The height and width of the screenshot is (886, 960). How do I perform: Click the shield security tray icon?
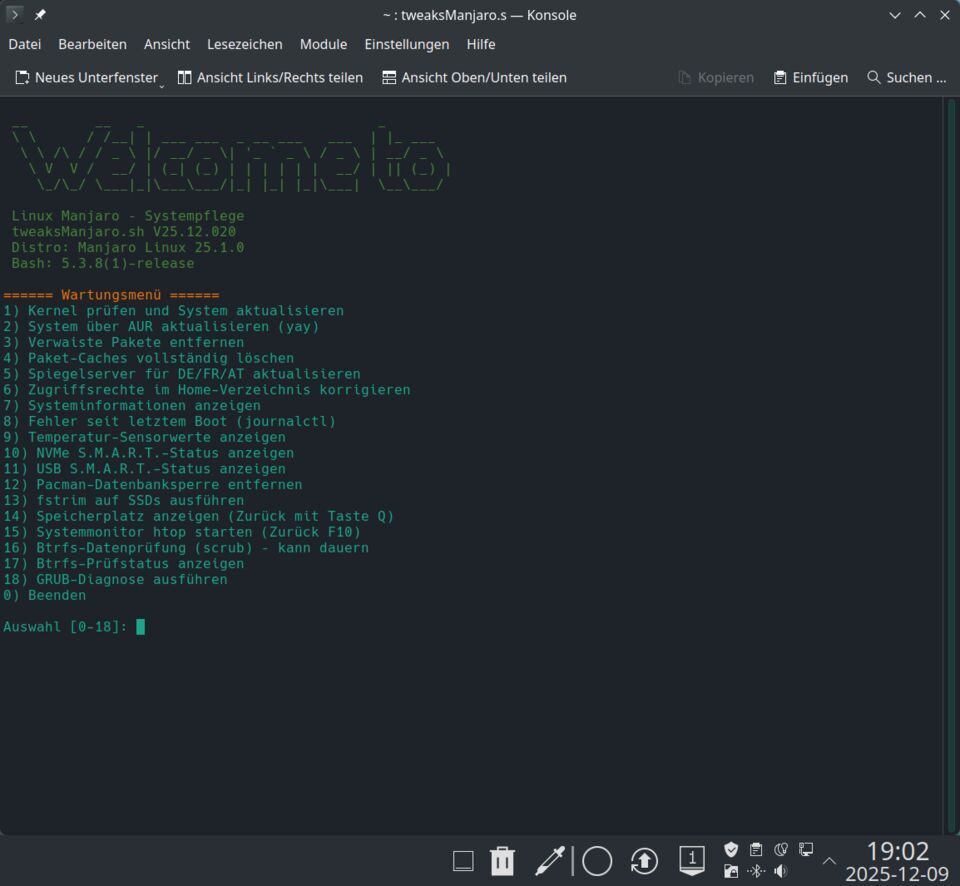[x=731, y=850]
